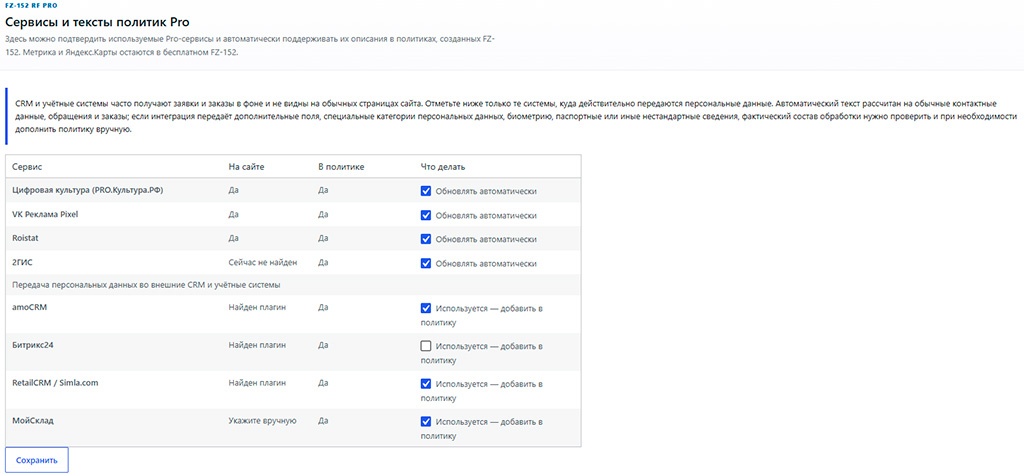Toggle auto-update checkbox for VK Реклама Pixel
The image size is (1024, 474).
point(426,215)
